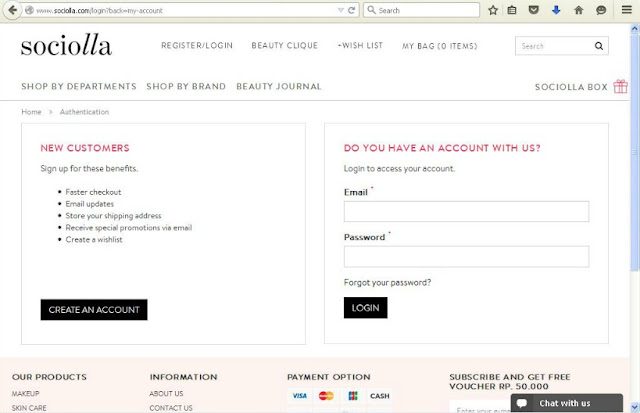Click Forgot your password link
This screenshot has width=640, height=413.
(387, 282)
